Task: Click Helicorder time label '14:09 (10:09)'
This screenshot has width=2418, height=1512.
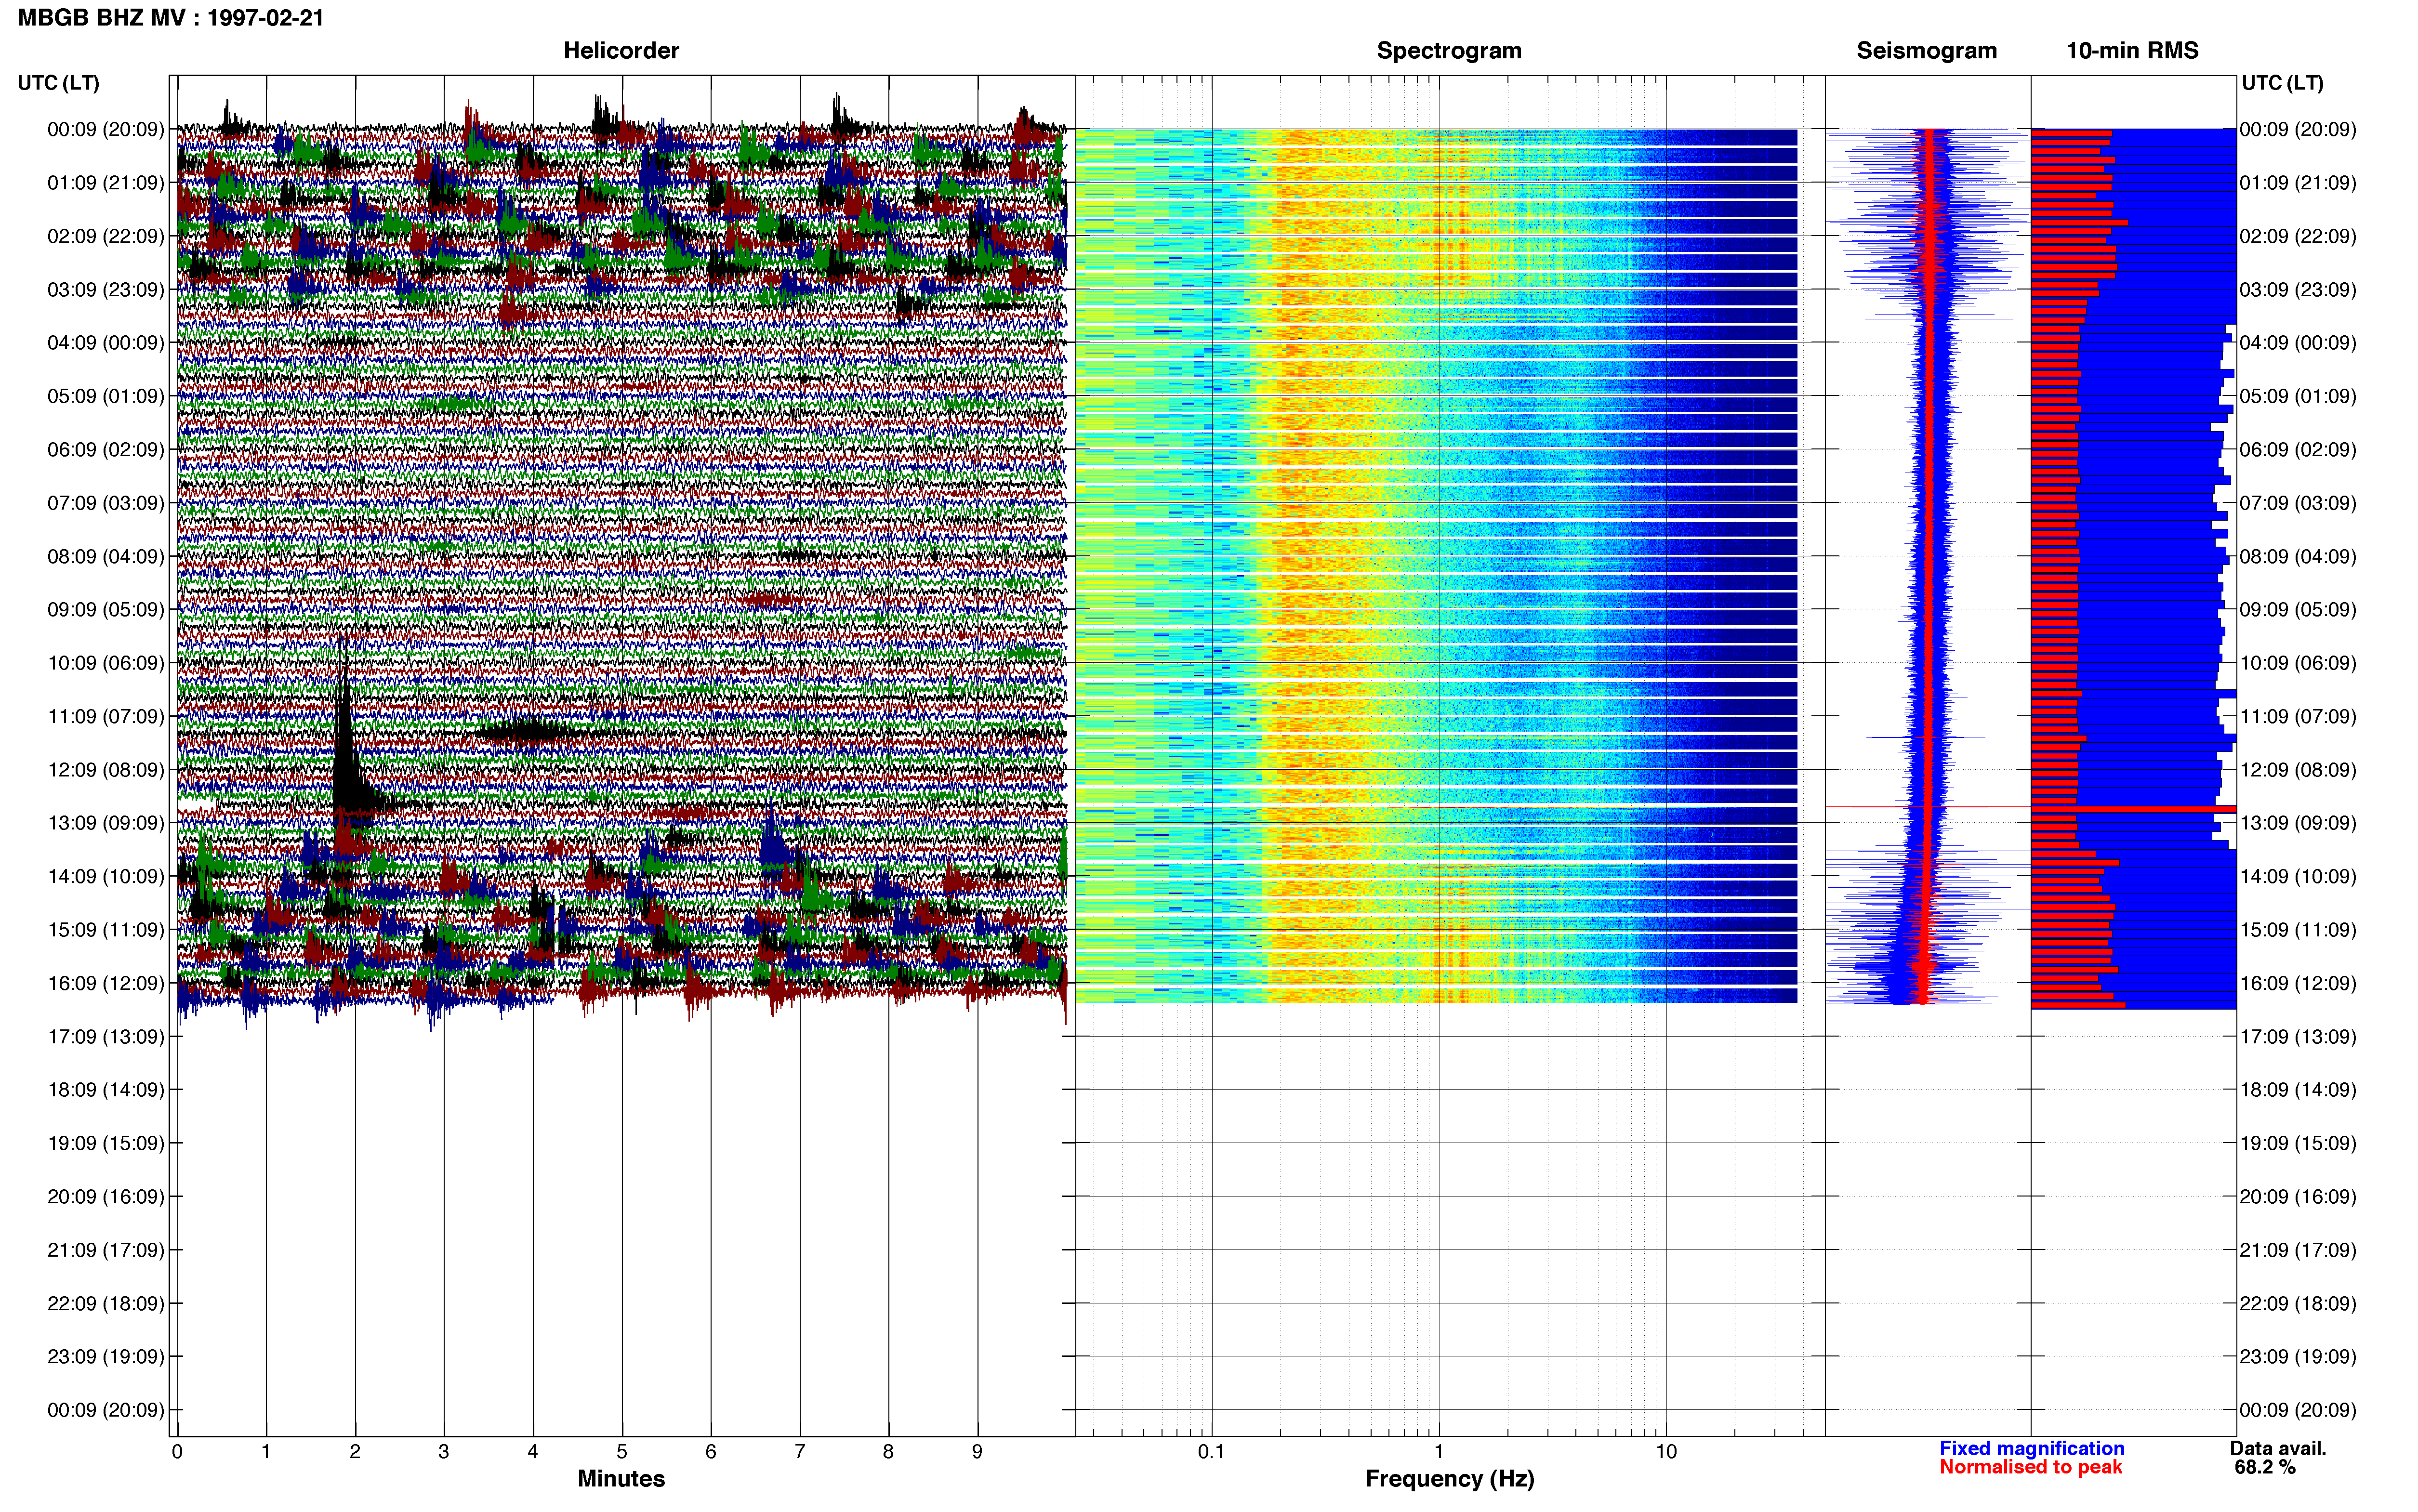Action: pyautogui.click(x=106, y=877)
